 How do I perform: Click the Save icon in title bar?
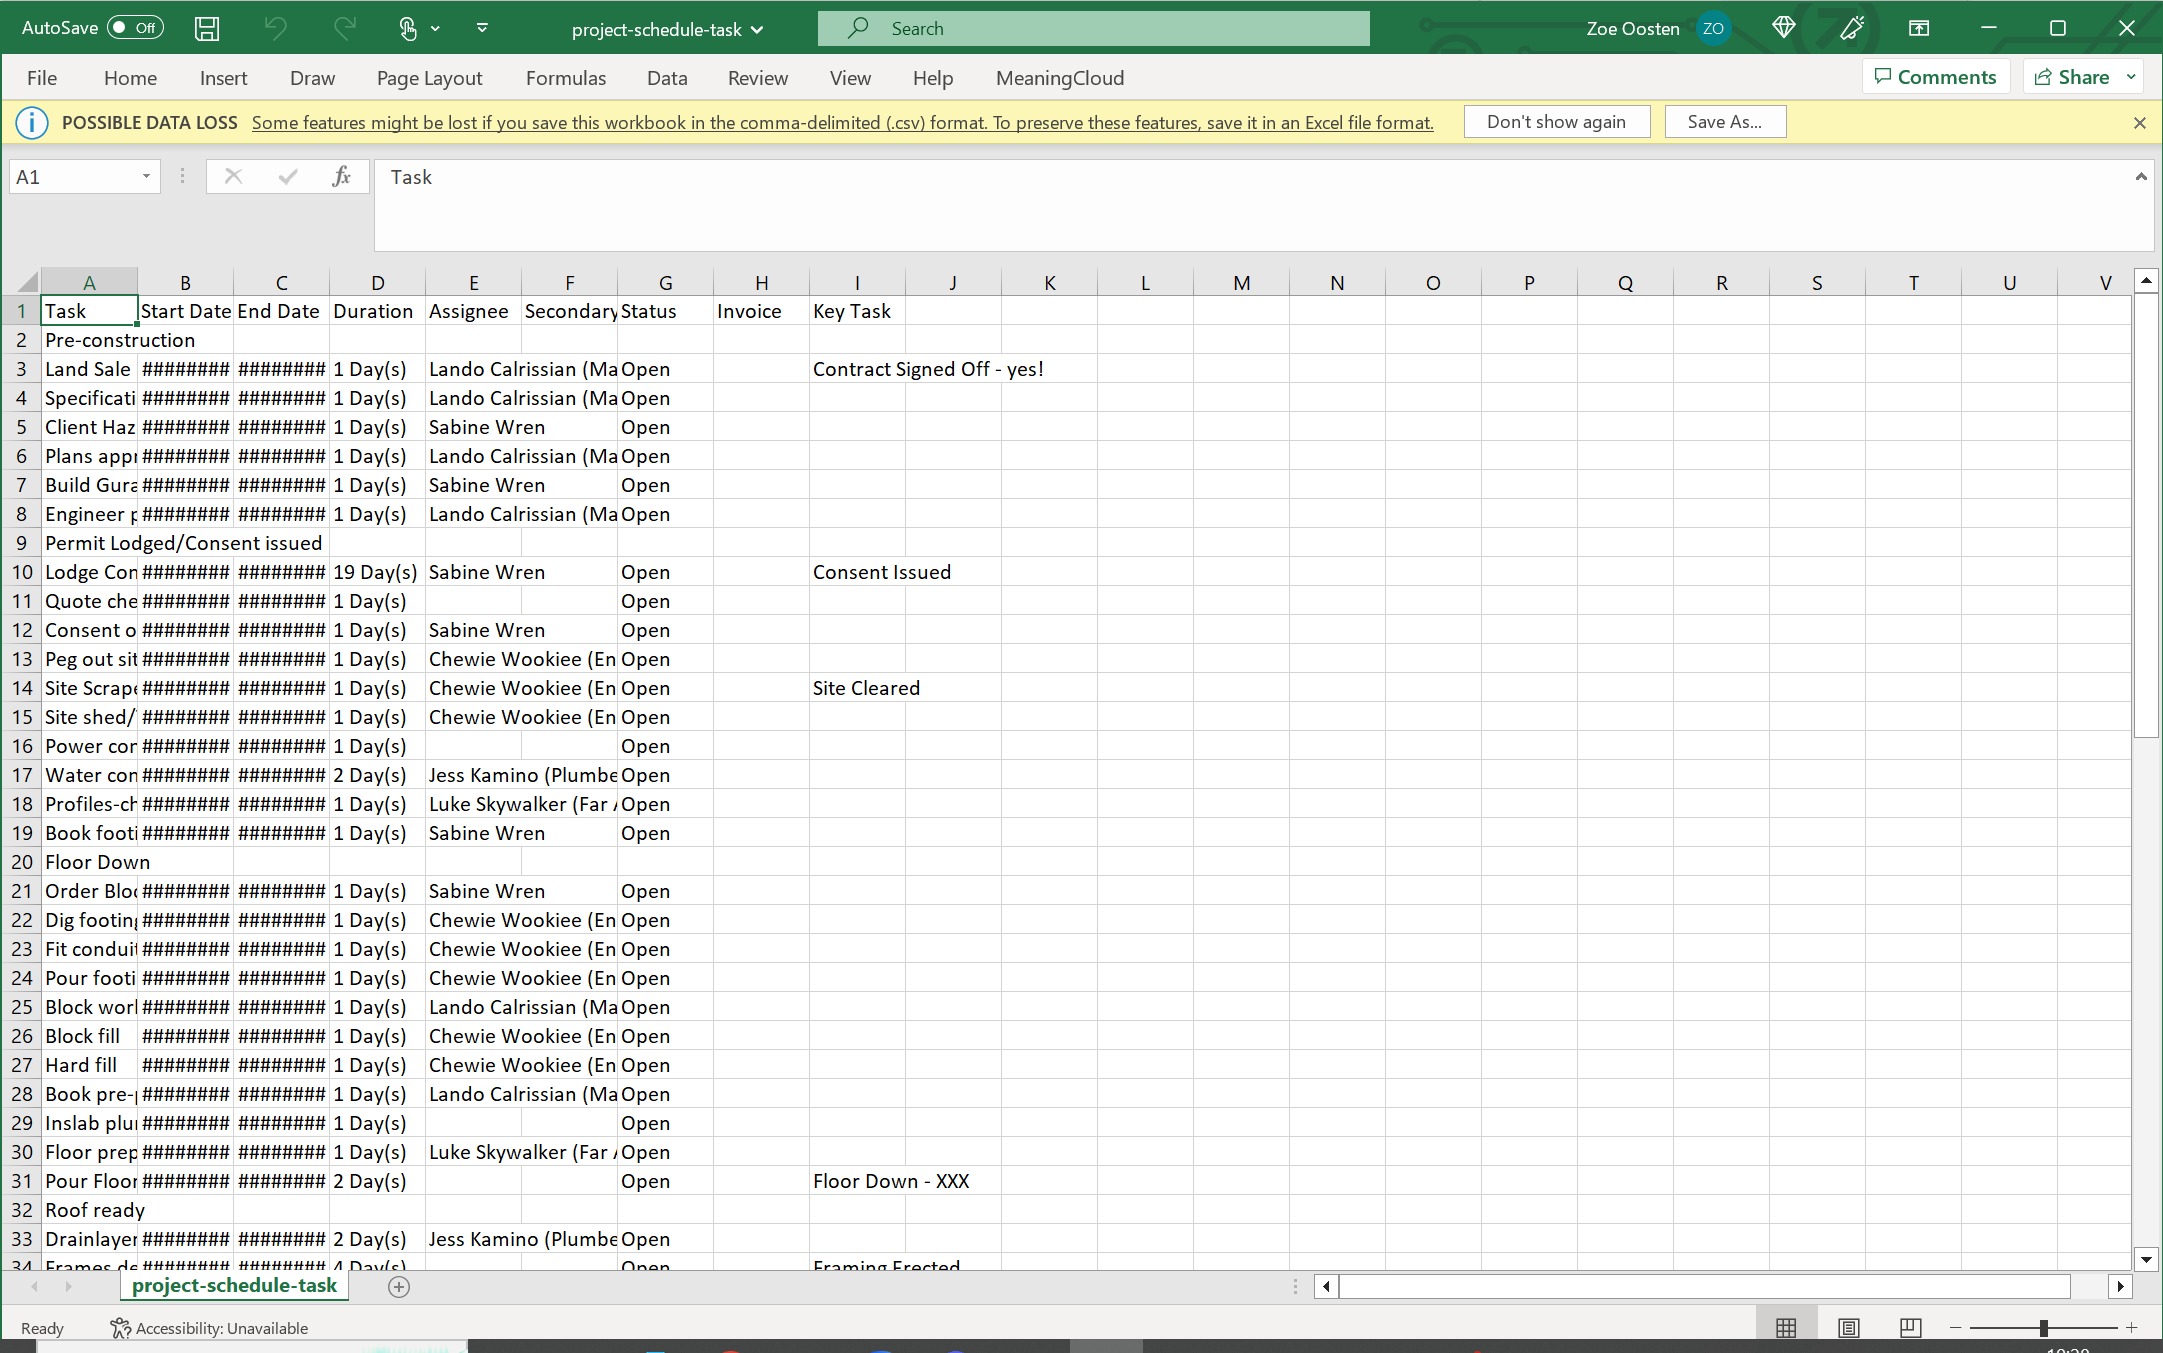coord(207,29)
